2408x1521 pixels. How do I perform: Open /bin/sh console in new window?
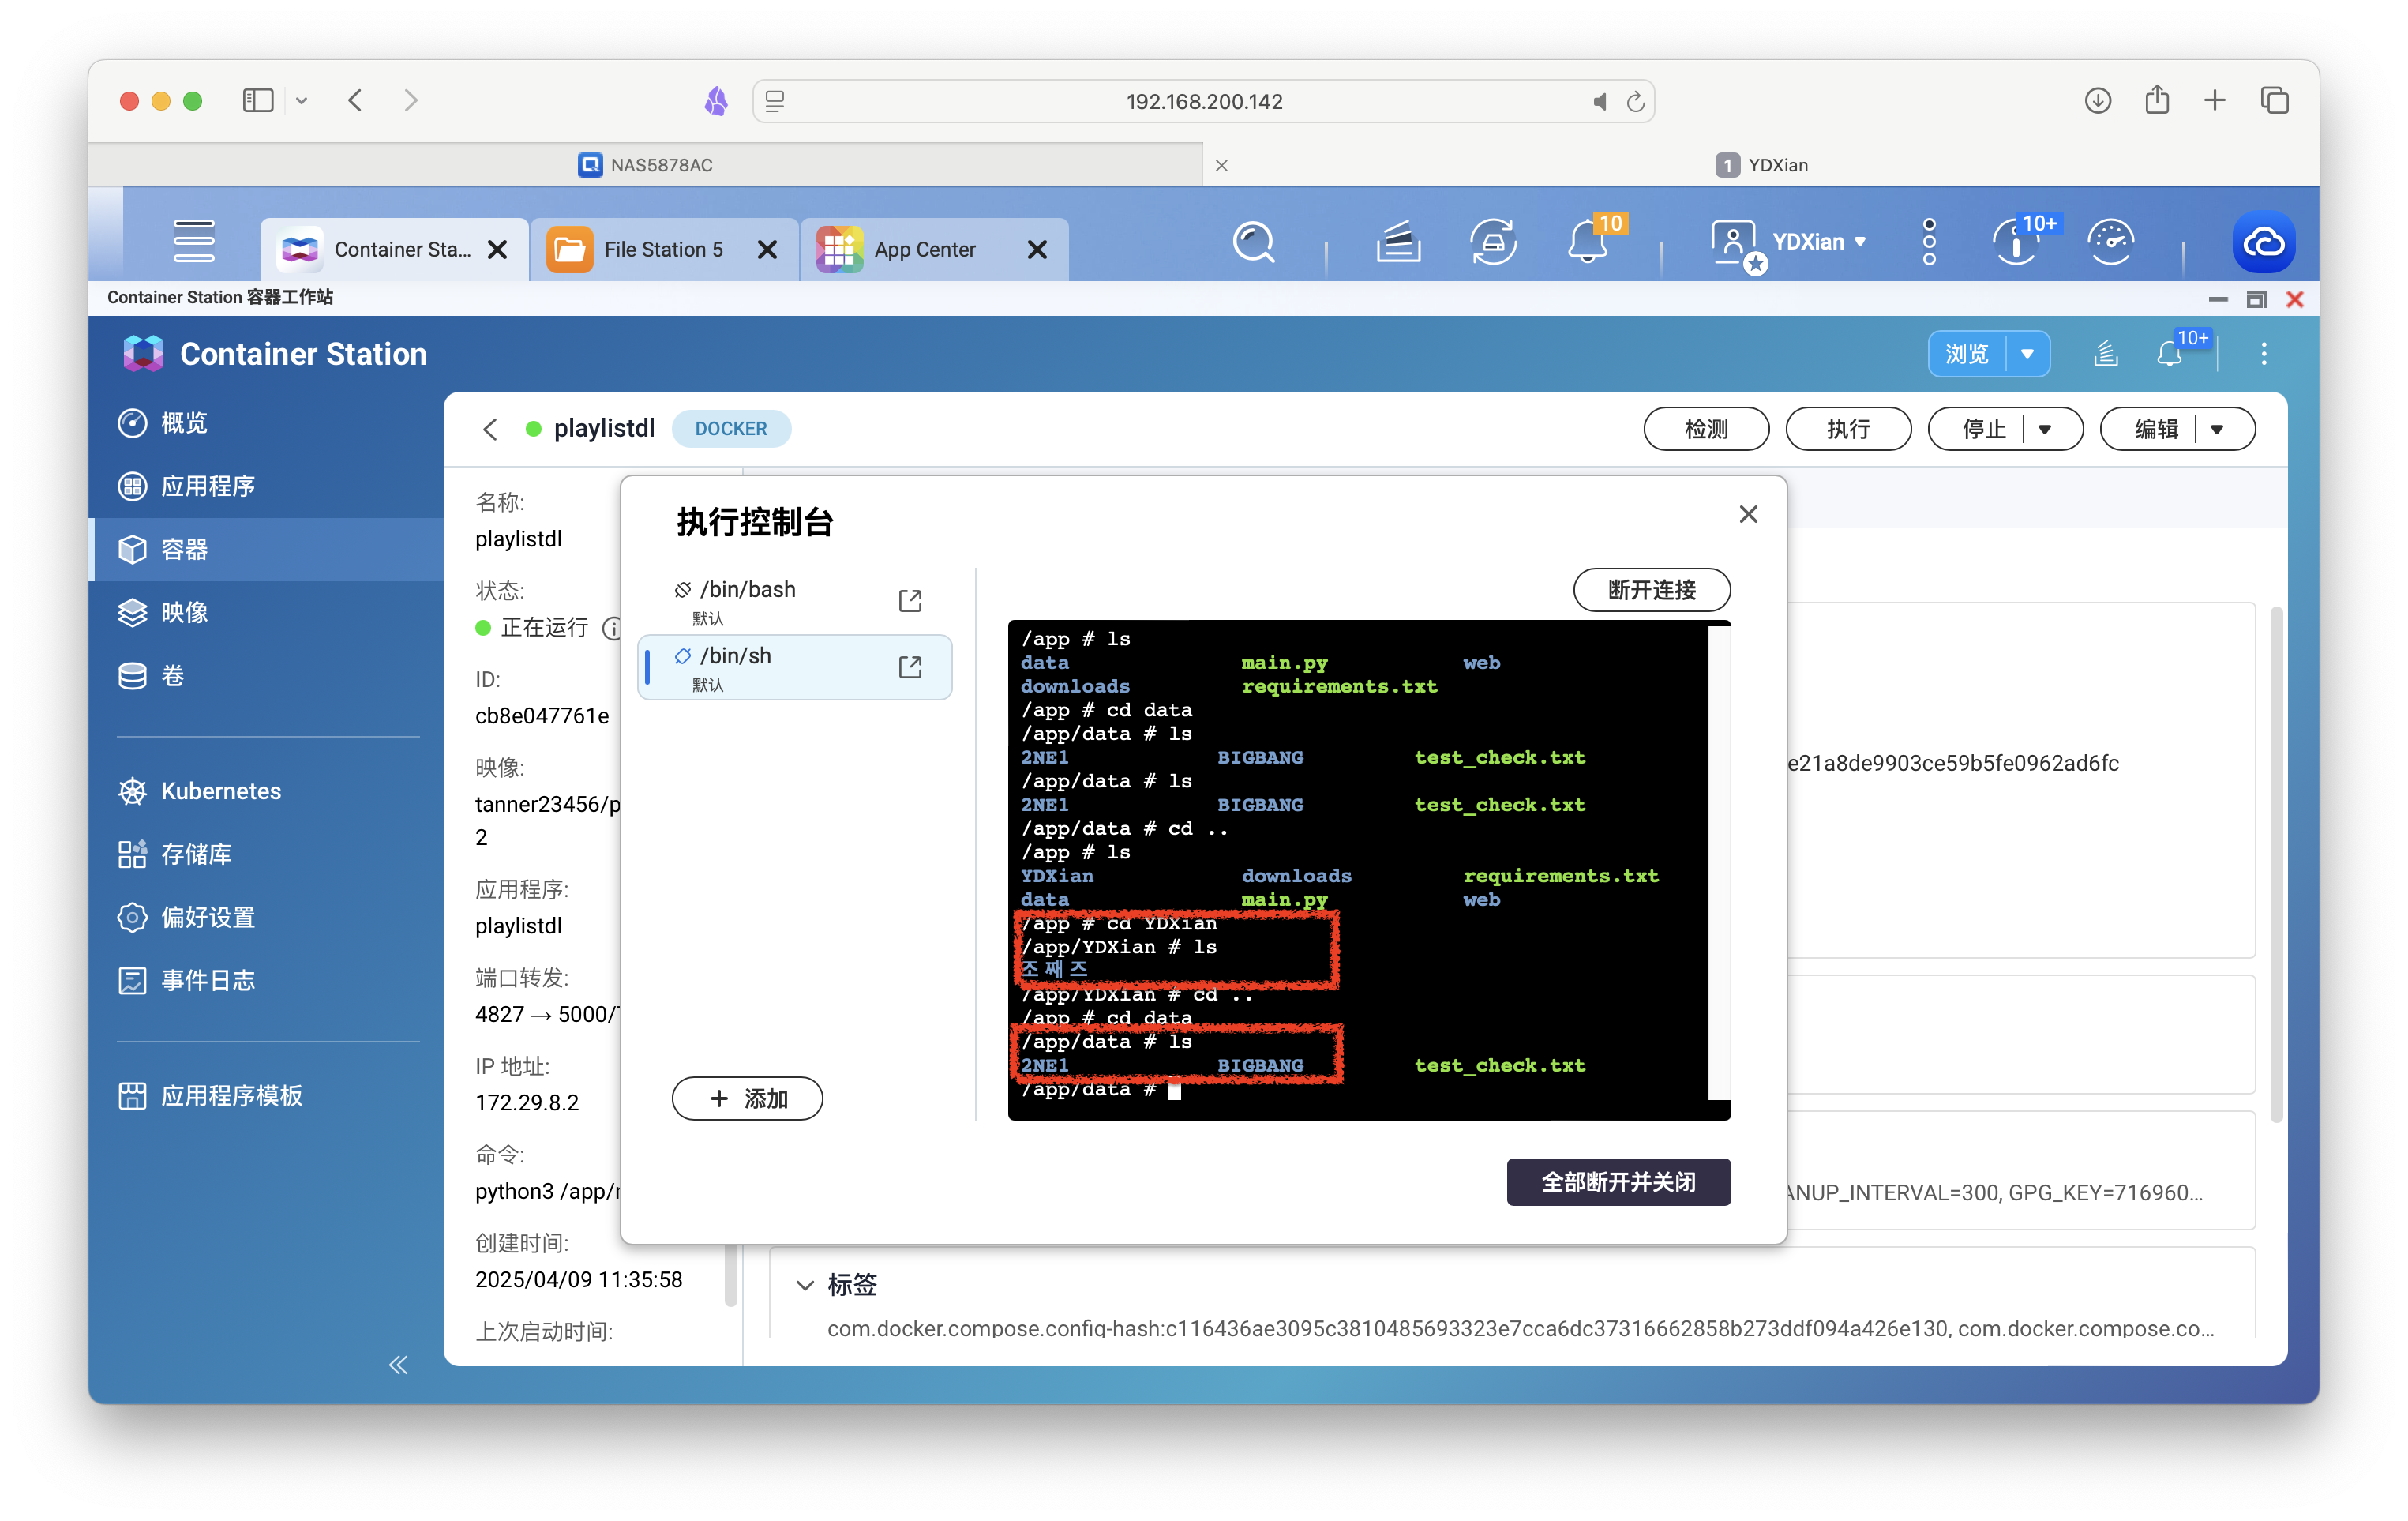909,667
